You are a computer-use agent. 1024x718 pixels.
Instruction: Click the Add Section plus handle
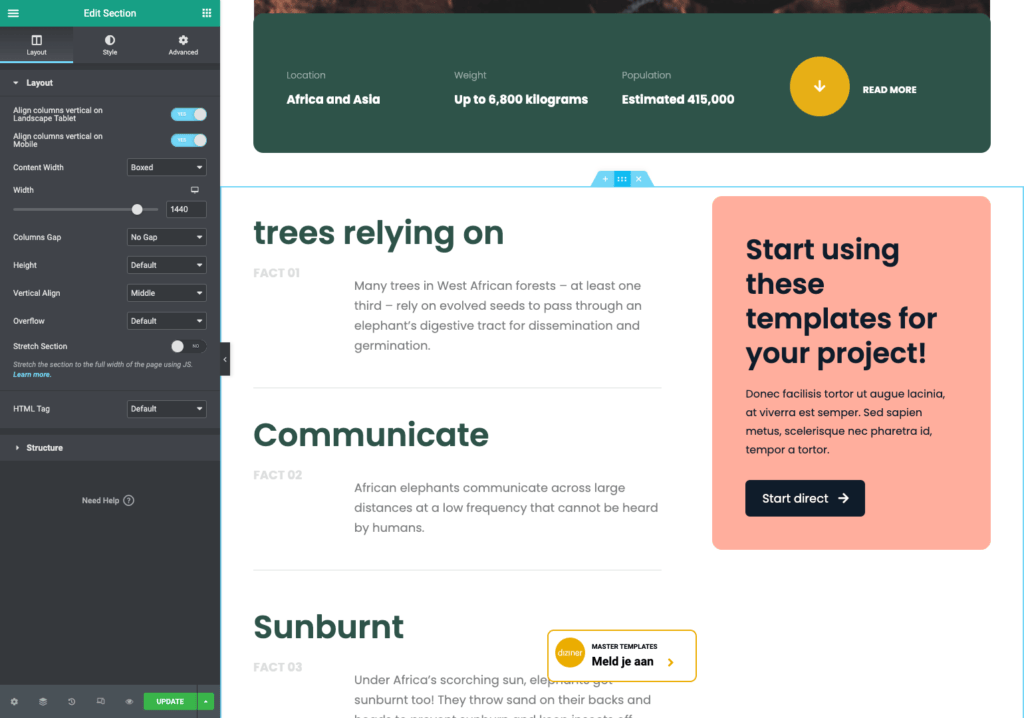[x=605, y=179]
